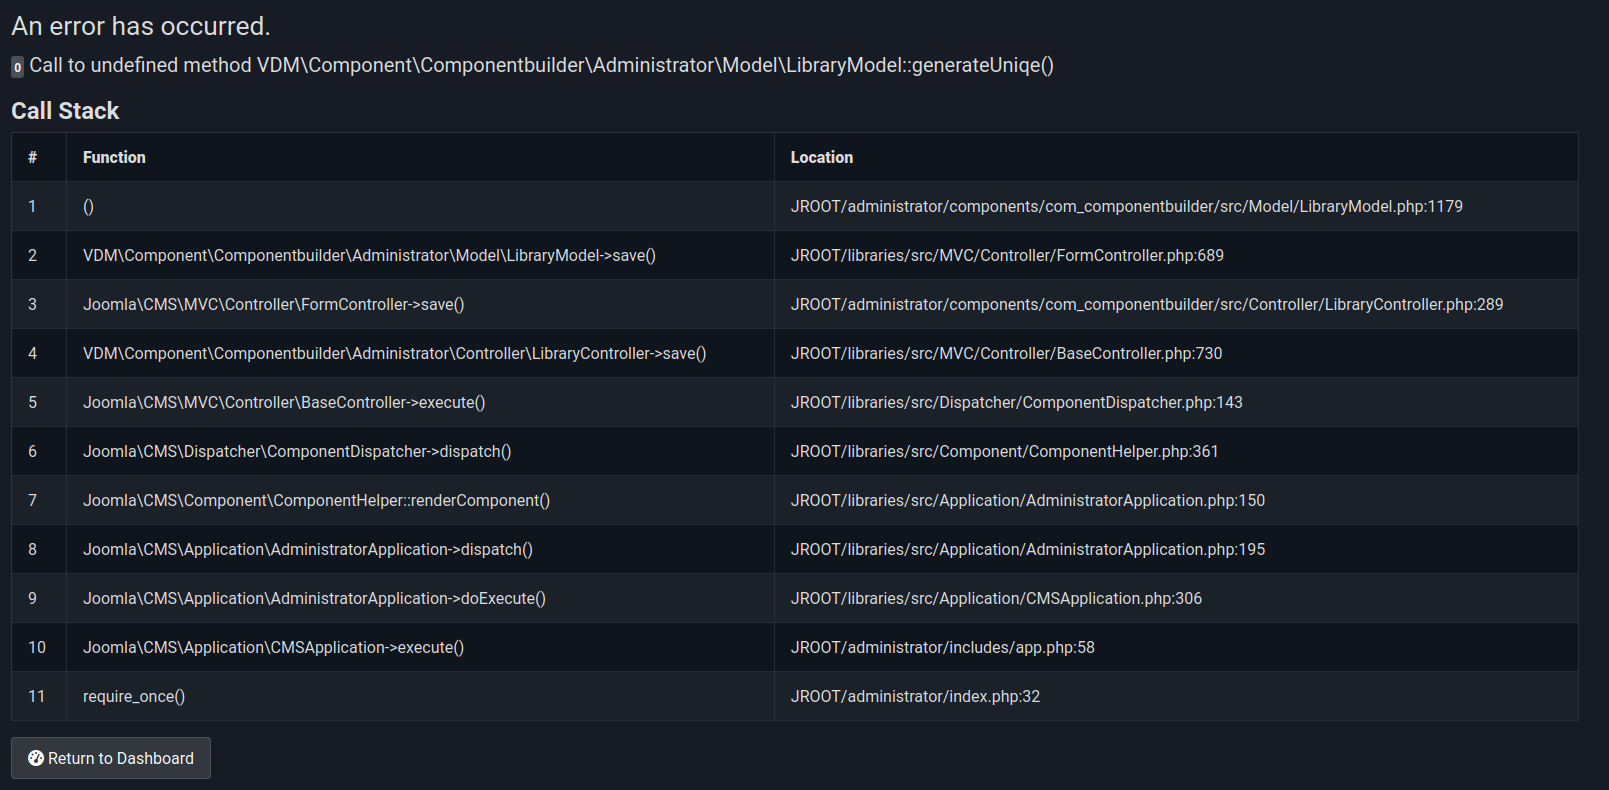Select the 'An error has occurred.' heading
Screen dimensions: 1609x790
pyautogui.click(x=141, y=26)
